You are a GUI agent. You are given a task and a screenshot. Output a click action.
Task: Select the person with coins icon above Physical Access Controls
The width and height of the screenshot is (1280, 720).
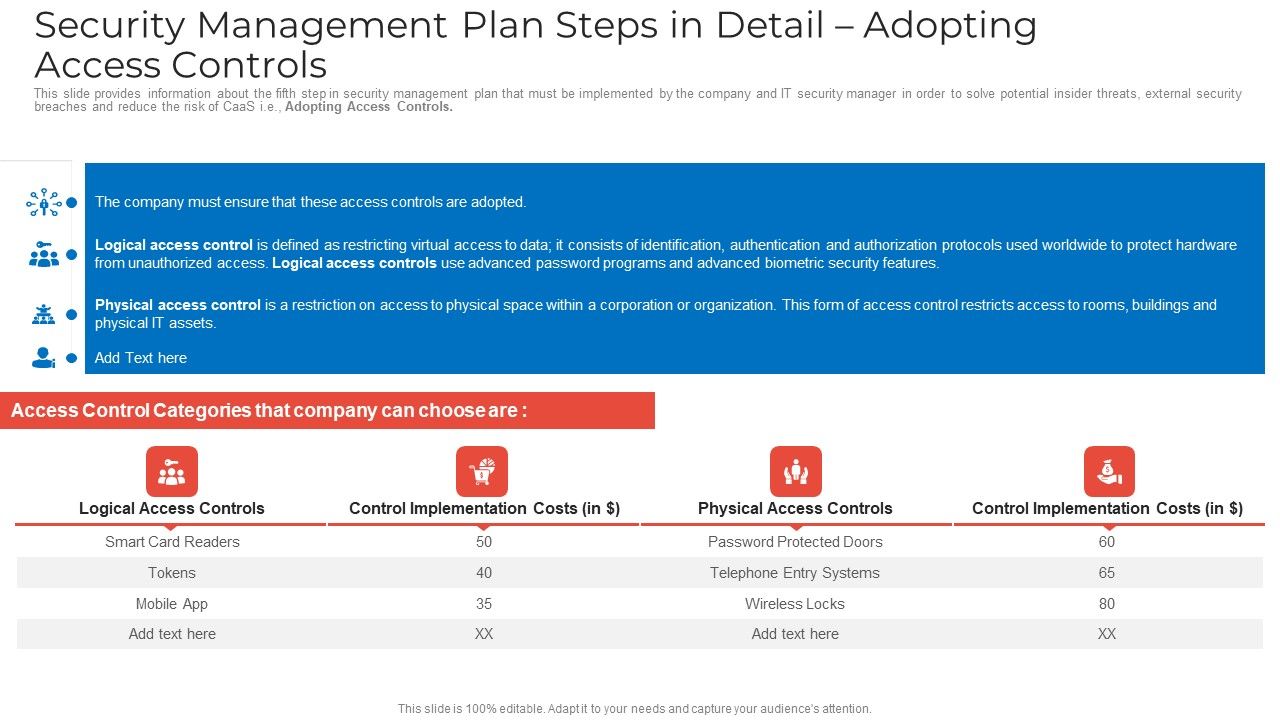pyautogui.click(x=795, y=470)
